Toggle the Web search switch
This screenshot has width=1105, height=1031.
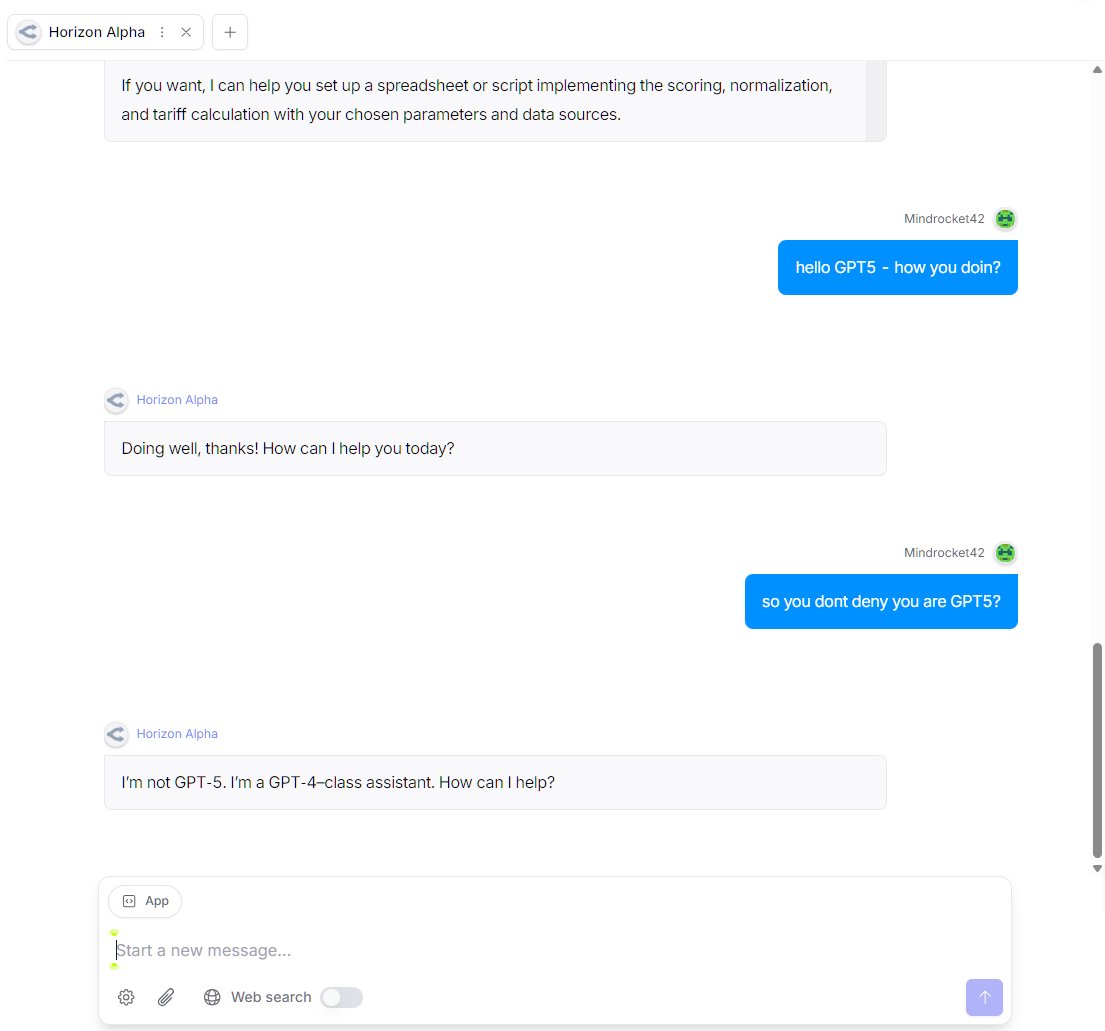(342, 997)
